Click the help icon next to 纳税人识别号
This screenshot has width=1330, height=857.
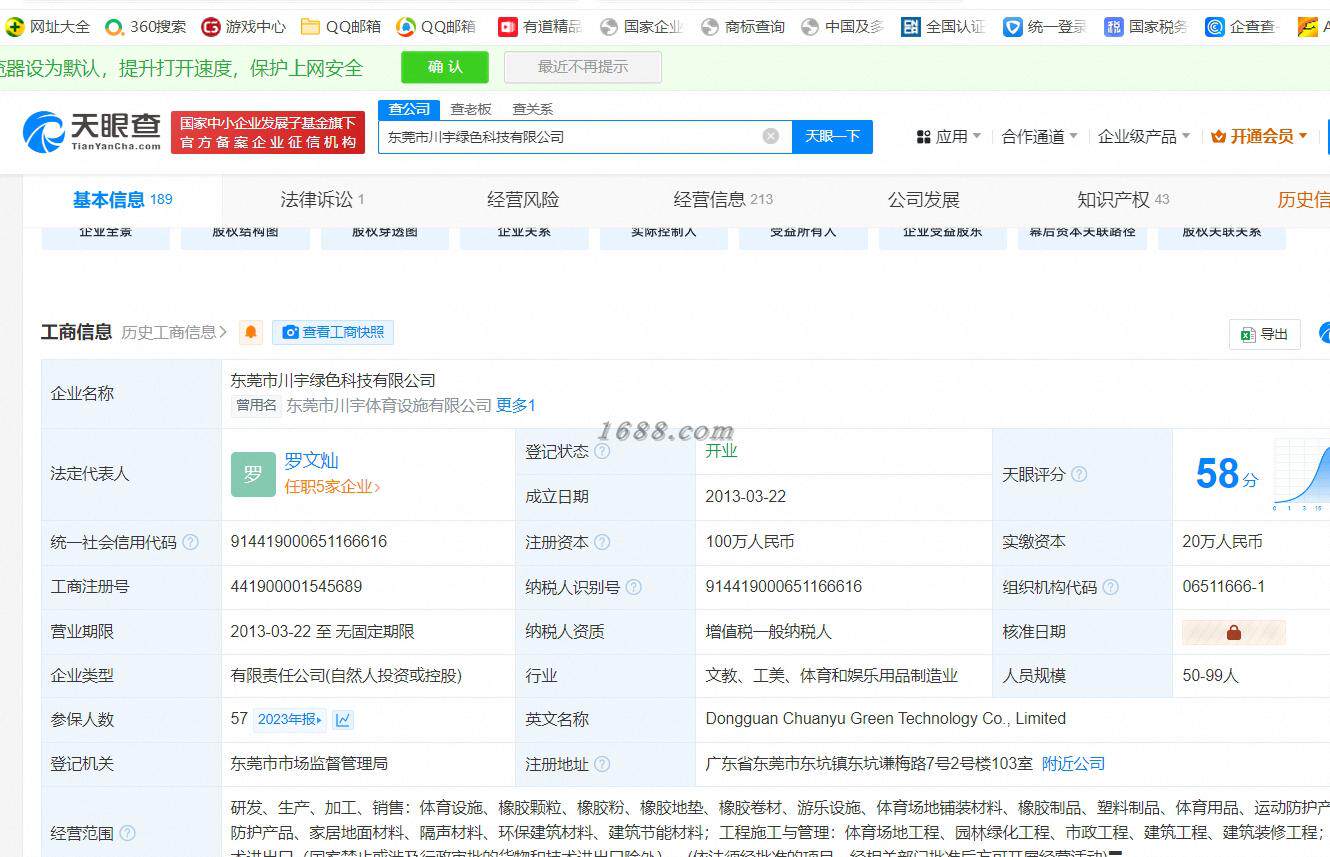(x=633, y=587)
